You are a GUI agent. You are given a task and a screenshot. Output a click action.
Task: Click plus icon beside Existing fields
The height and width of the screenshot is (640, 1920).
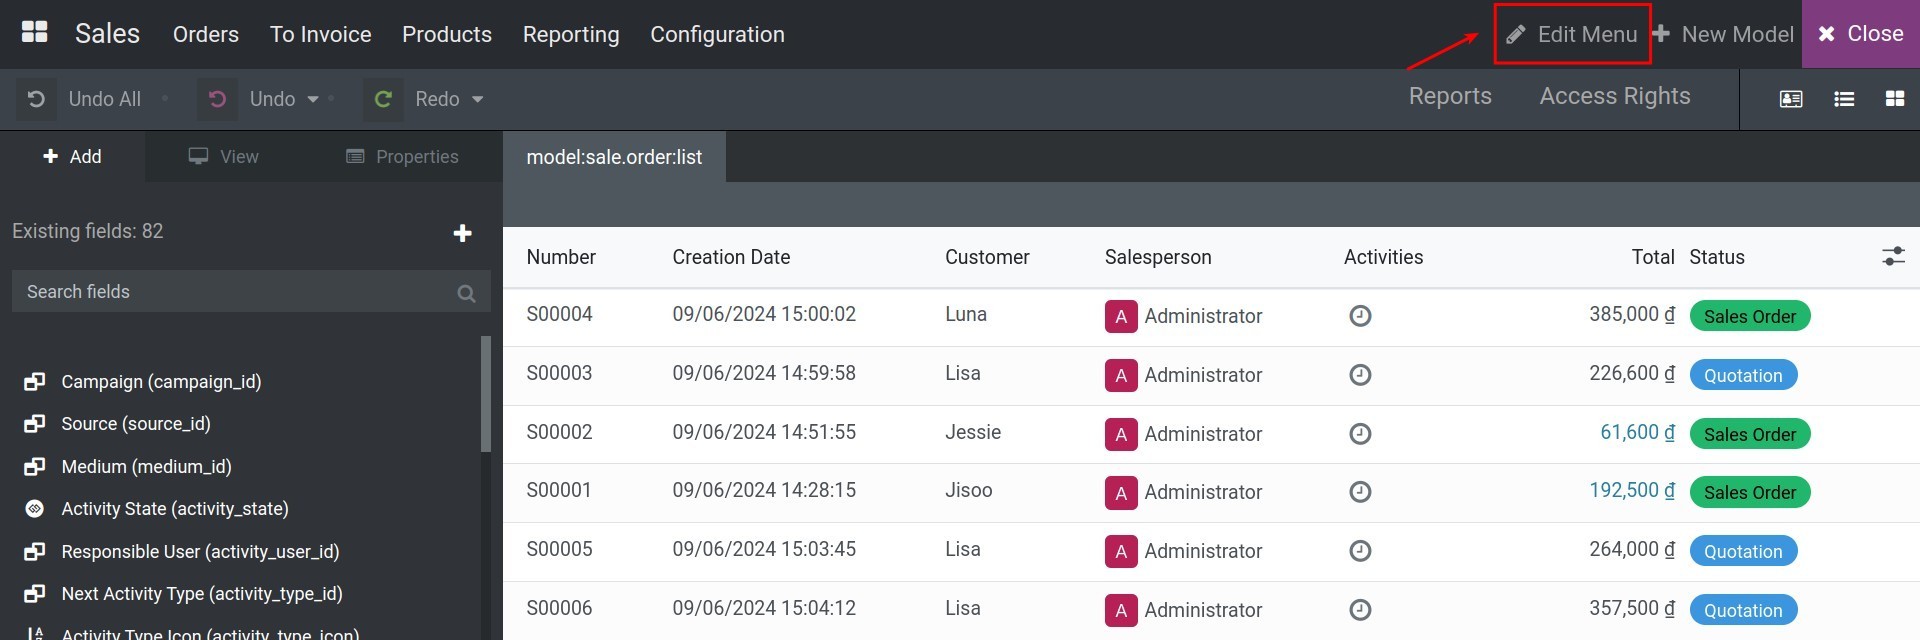pyautogui.click(x=462, y=233)
